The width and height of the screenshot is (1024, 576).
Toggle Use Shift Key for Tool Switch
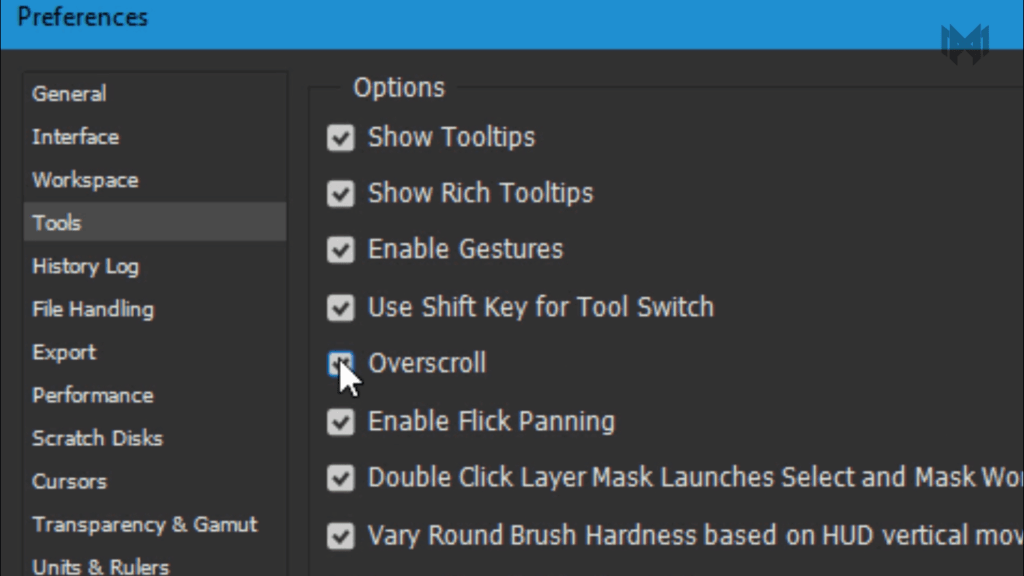pyautogui.click(x=340, y=308)
